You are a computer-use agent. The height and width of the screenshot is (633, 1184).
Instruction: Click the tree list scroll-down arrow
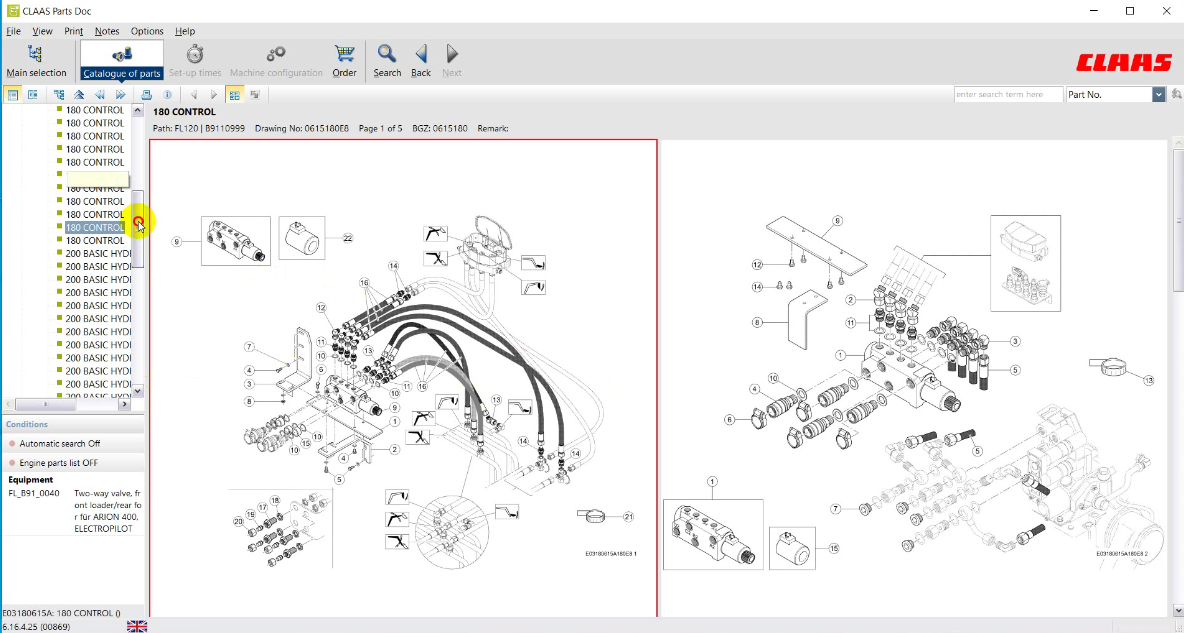coord(137,391)
